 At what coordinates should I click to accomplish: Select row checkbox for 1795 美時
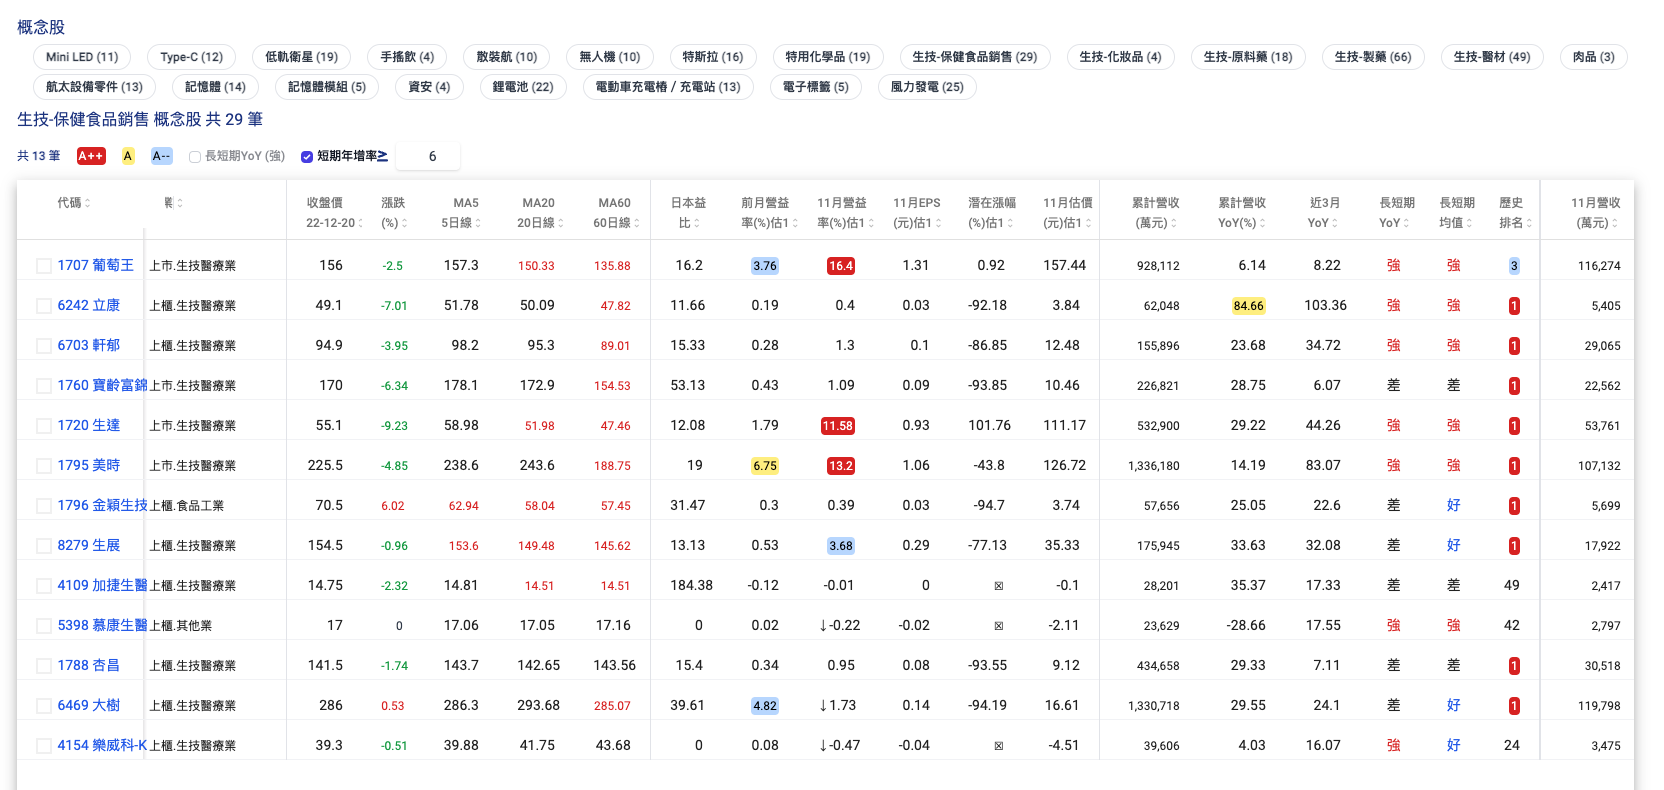coord(44,466)
